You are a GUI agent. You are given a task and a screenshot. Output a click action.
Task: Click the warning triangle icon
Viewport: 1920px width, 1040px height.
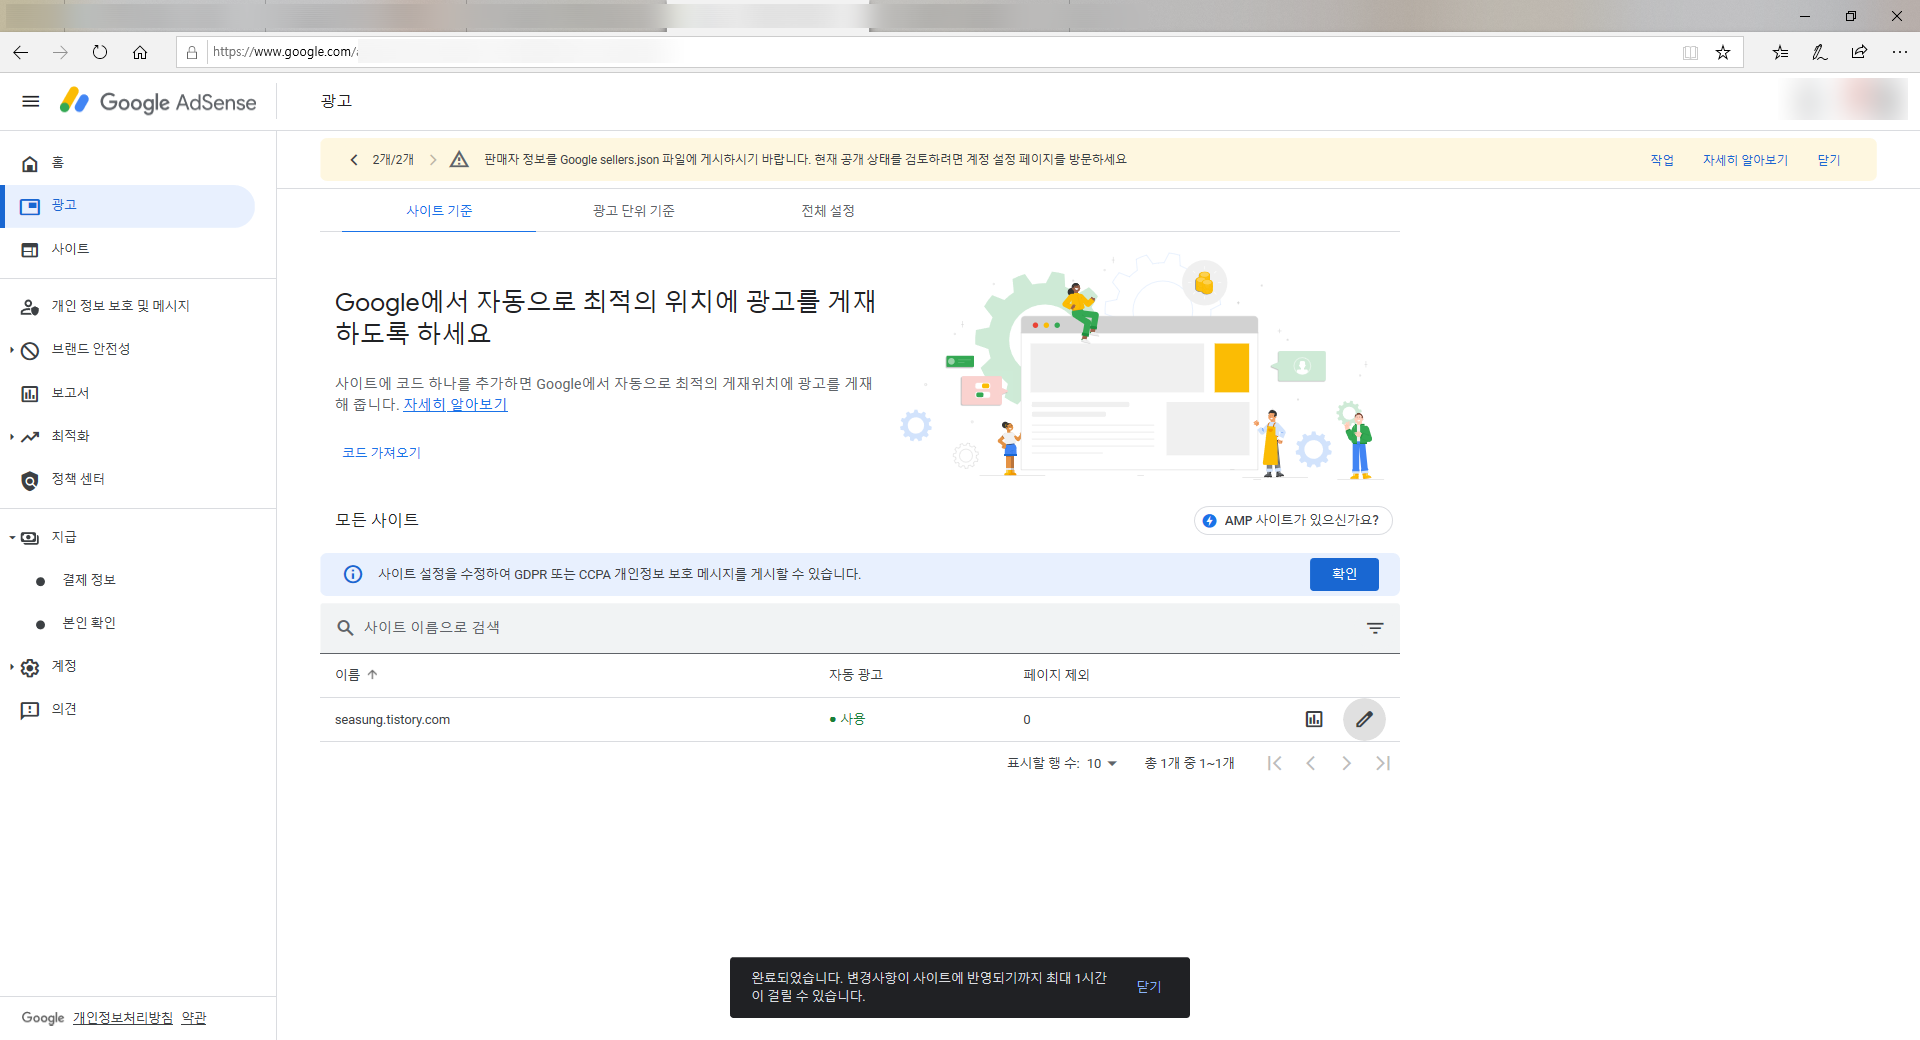pyautogui.click(x=460, y=160)
